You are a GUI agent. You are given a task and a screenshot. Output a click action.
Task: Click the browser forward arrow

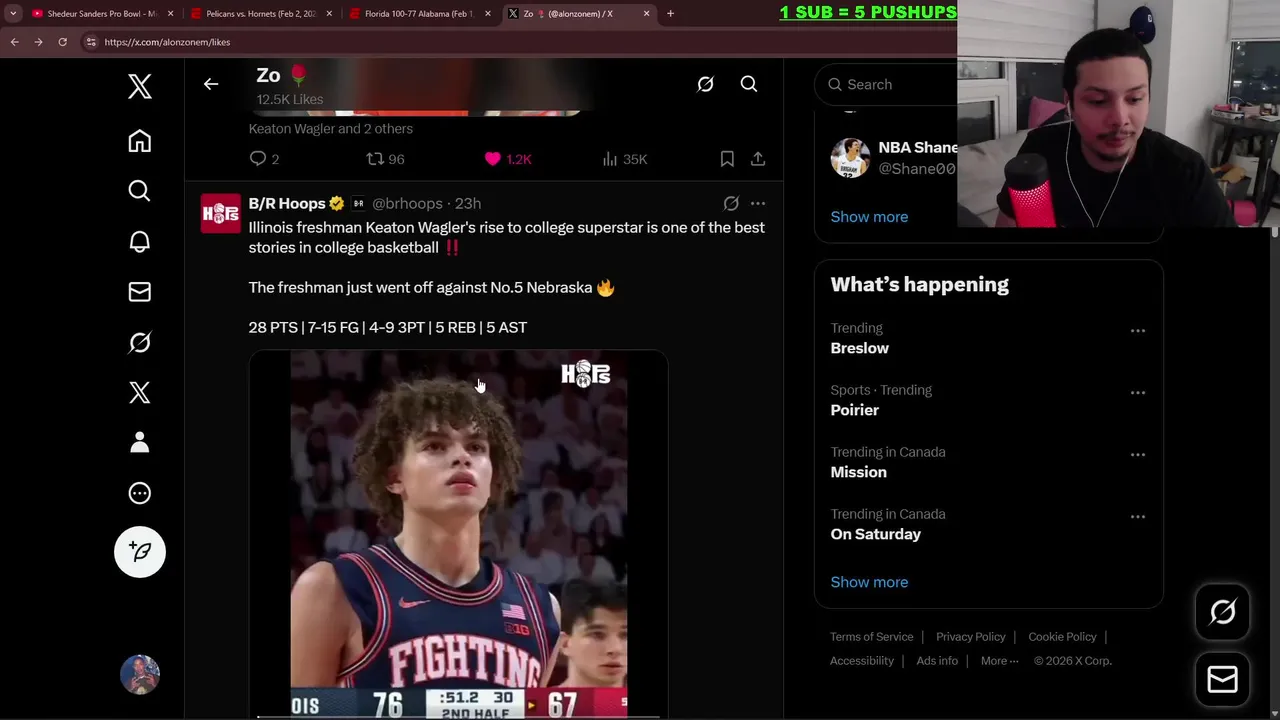click(38, 42)
